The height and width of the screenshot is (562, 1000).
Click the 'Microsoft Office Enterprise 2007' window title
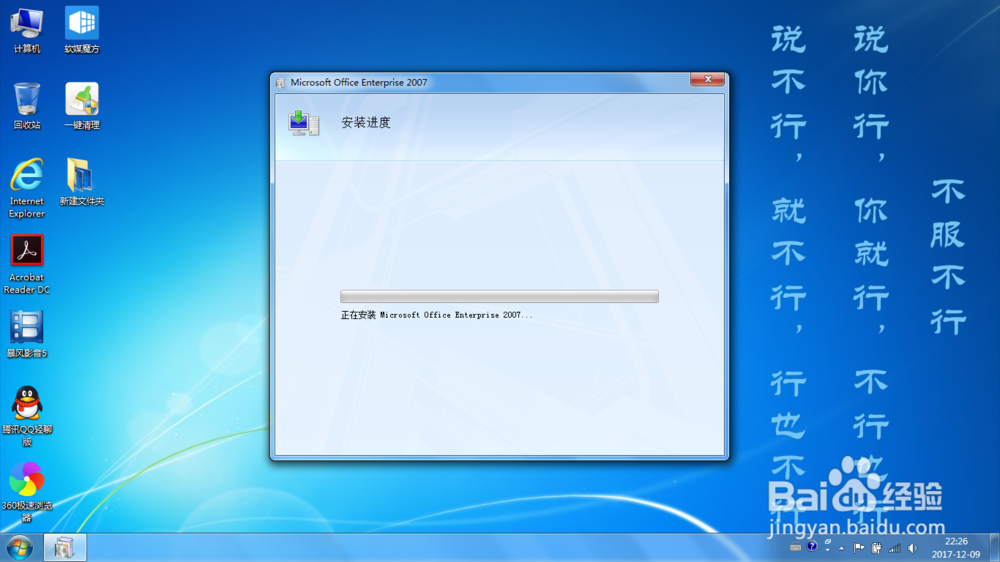click(x=358, y=82)
